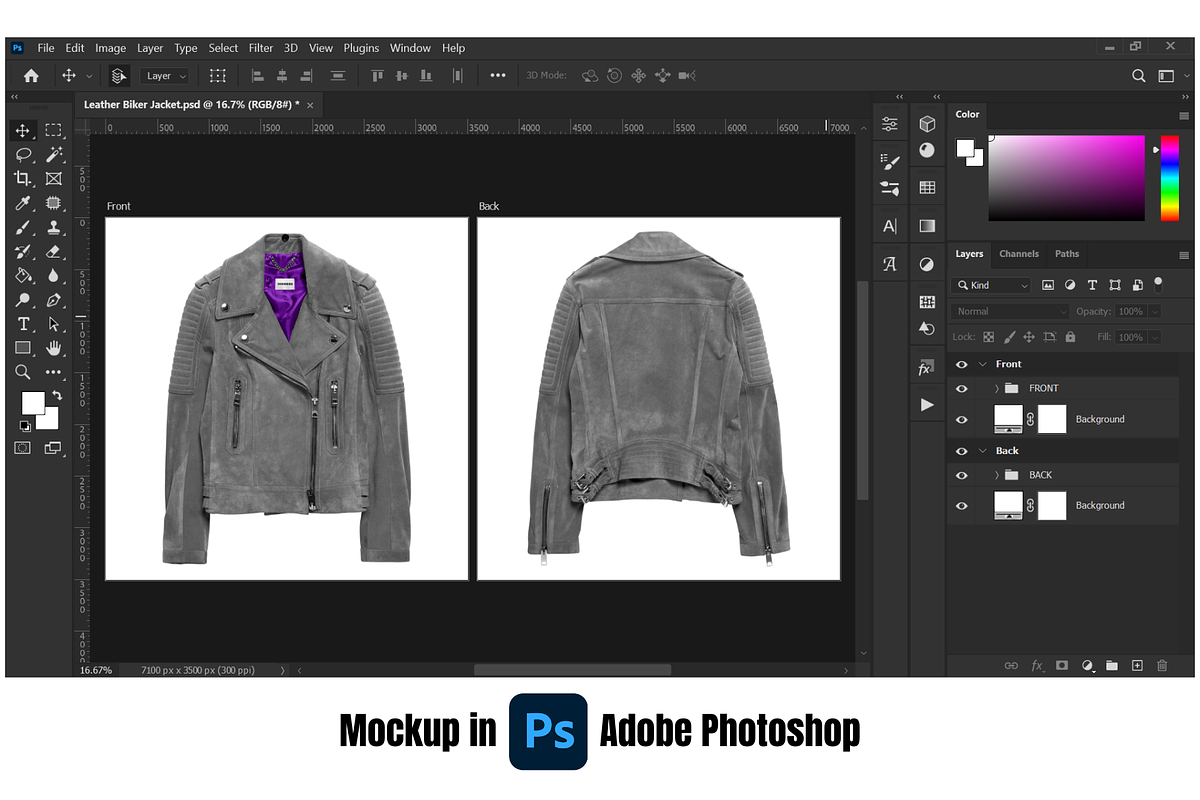Select the Paint Bucket tool
This screenshot has height=800, width=1200.
23,275
